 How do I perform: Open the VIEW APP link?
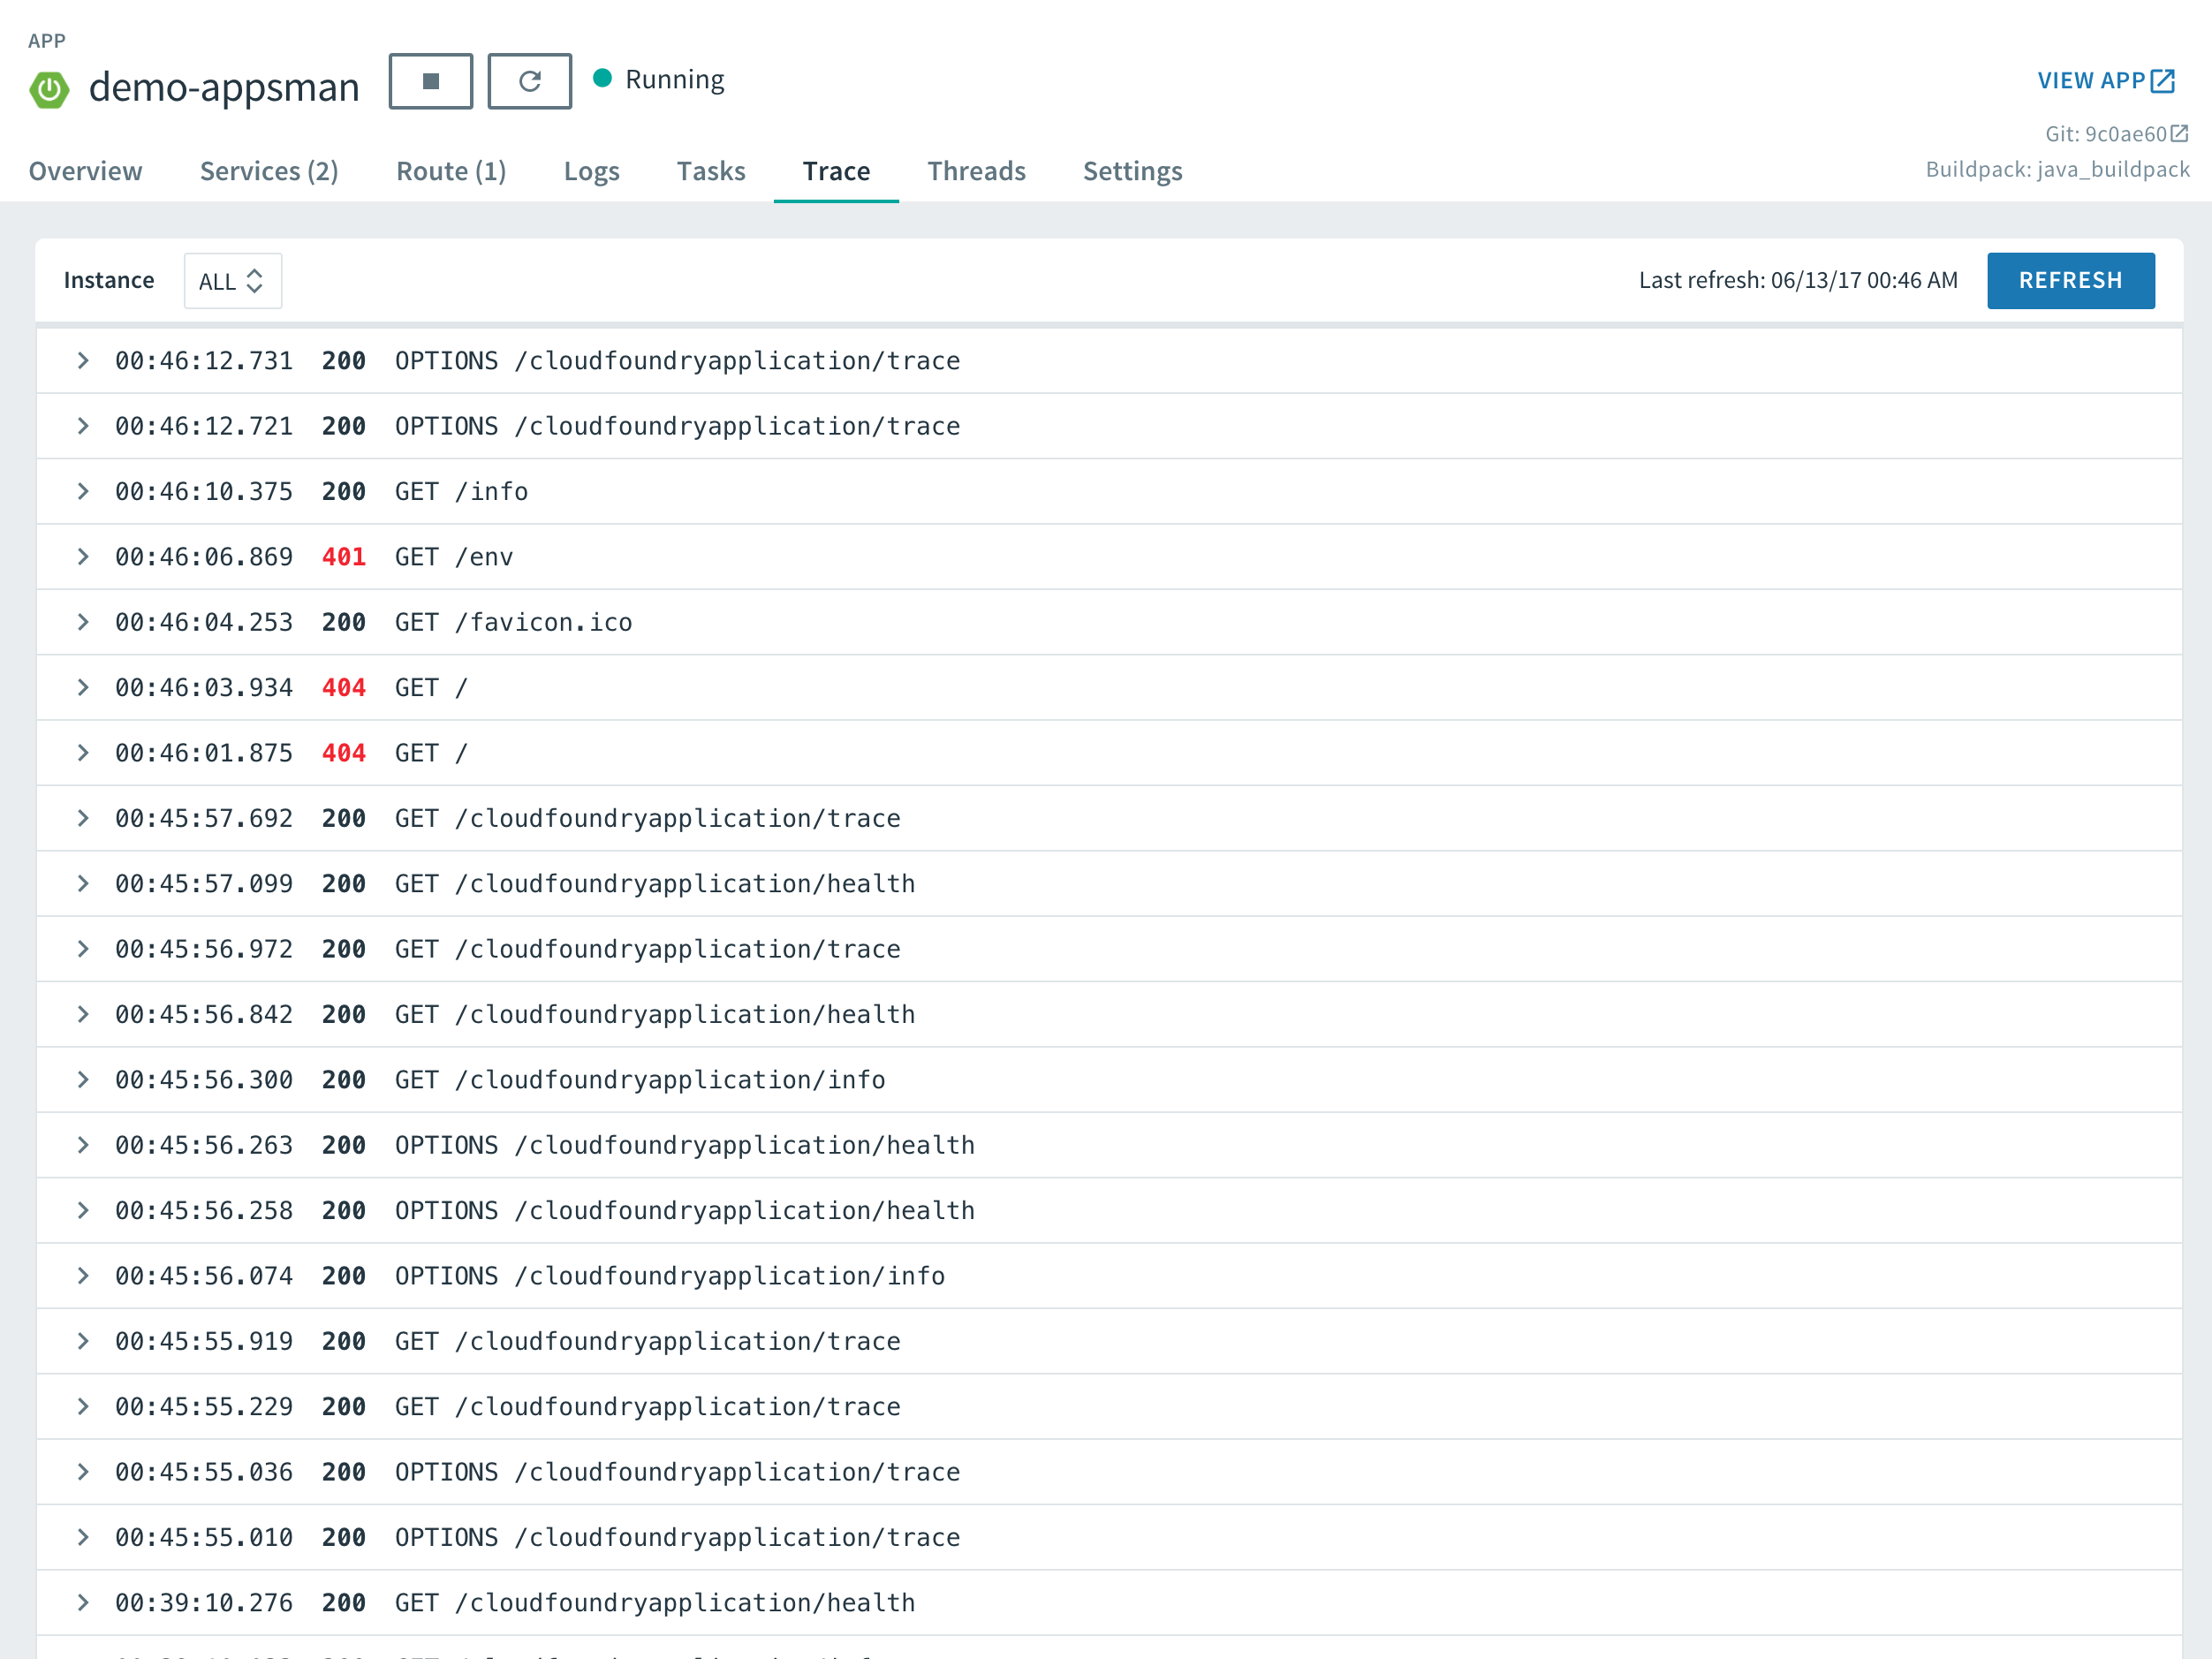coord(2091,81)
